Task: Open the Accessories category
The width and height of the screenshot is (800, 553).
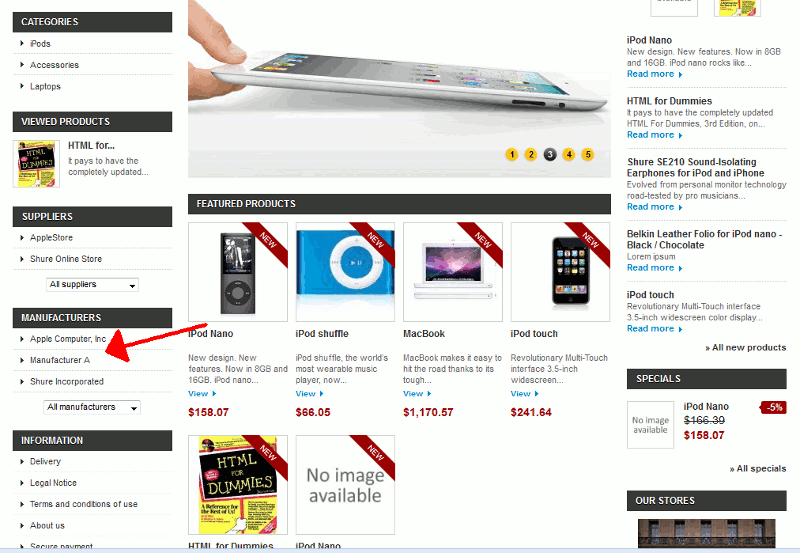Action: (54, 65)
